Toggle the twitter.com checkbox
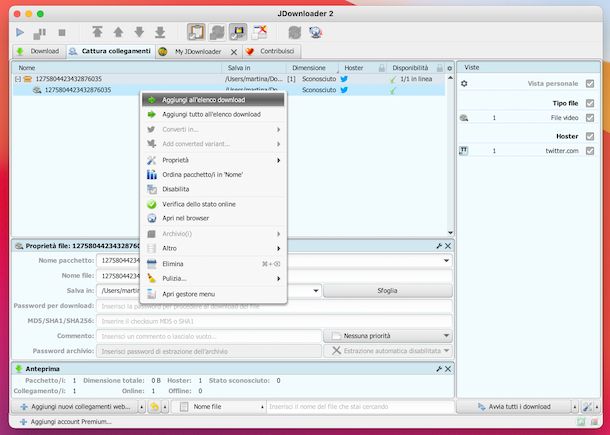This screenshot has height=435, width=610. coord(590,151)
